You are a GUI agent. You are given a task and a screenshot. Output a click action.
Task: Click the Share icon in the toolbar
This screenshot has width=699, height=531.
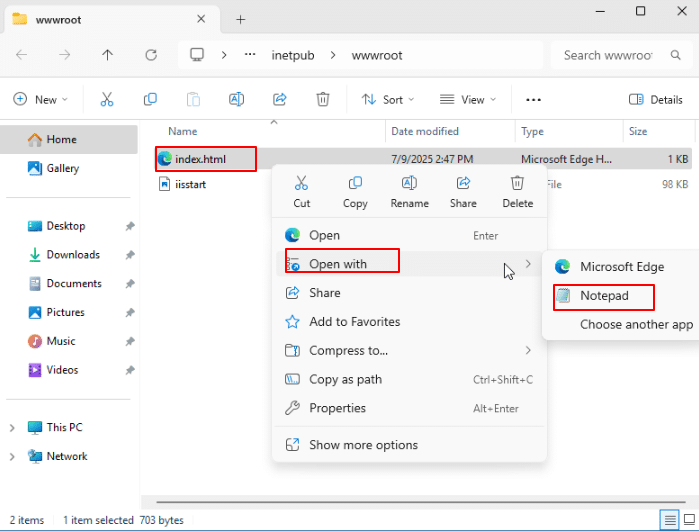click(x=280, y=99)
